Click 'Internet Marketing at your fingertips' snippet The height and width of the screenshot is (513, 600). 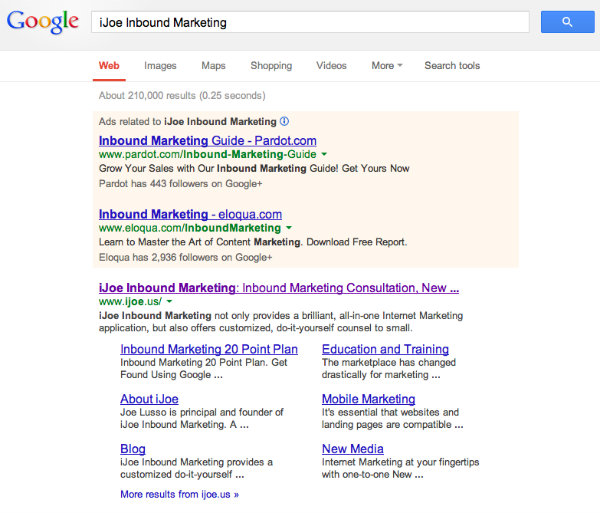pyautogui.click(x=401, y=468)
